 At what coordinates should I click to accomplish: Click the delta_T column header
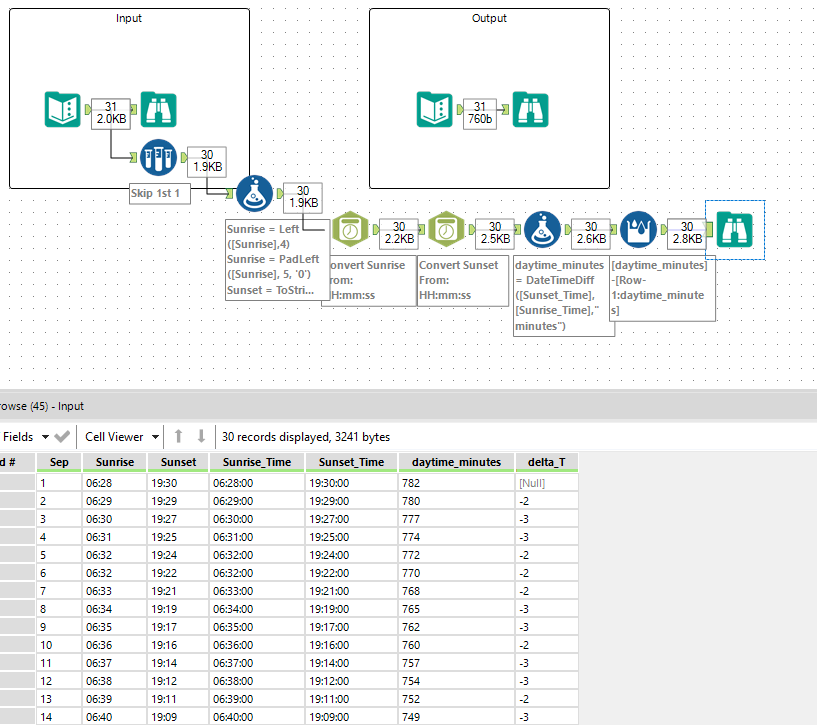tap(546, 462)
